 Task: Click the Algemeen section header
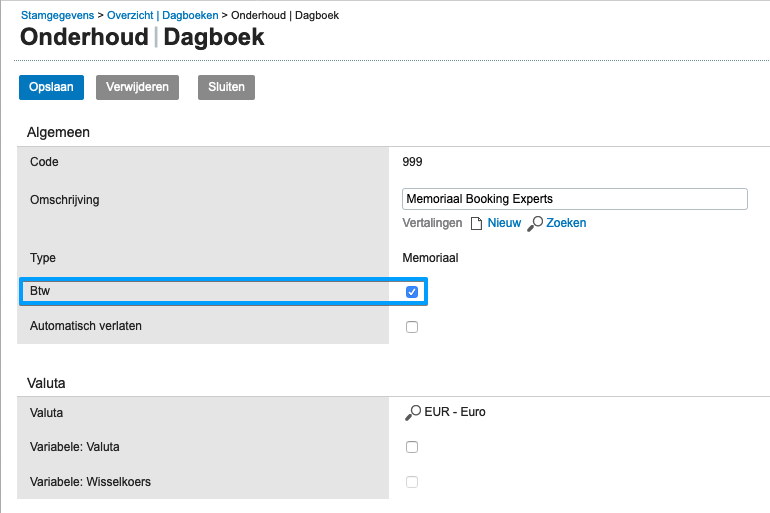[59, 132]
